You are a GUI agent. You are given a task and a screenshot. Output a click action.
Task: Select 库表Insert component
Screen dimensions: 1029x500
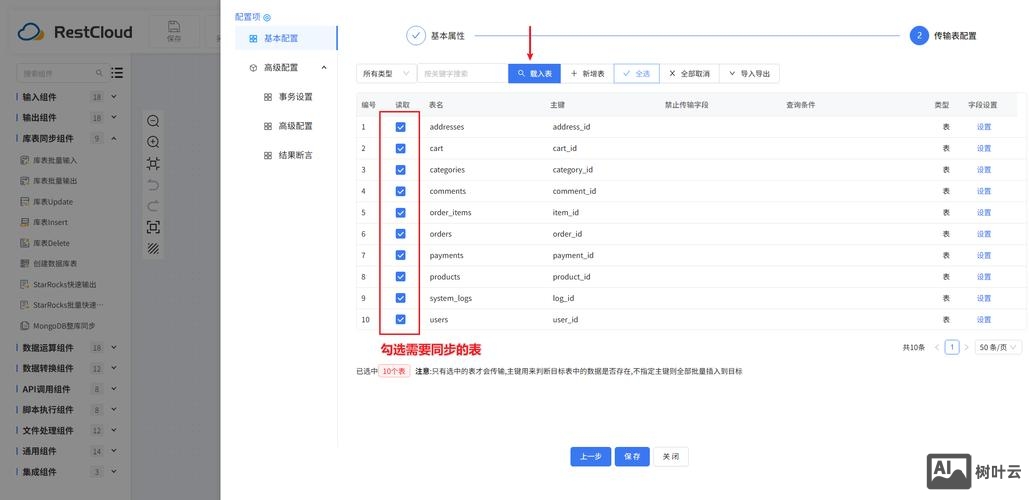click(x=44, y=222)
